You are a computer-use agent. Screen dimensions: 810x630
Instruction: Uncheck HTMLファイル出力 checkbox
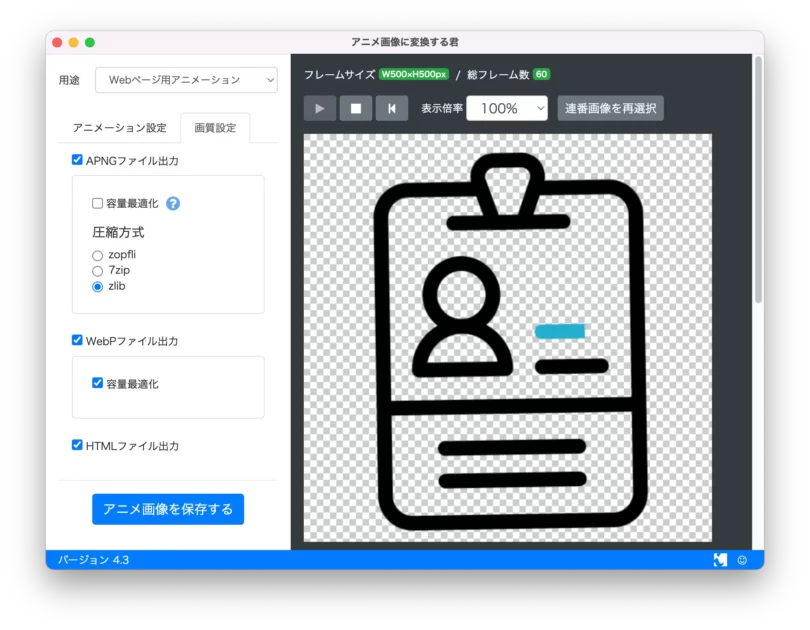point(78,445)
